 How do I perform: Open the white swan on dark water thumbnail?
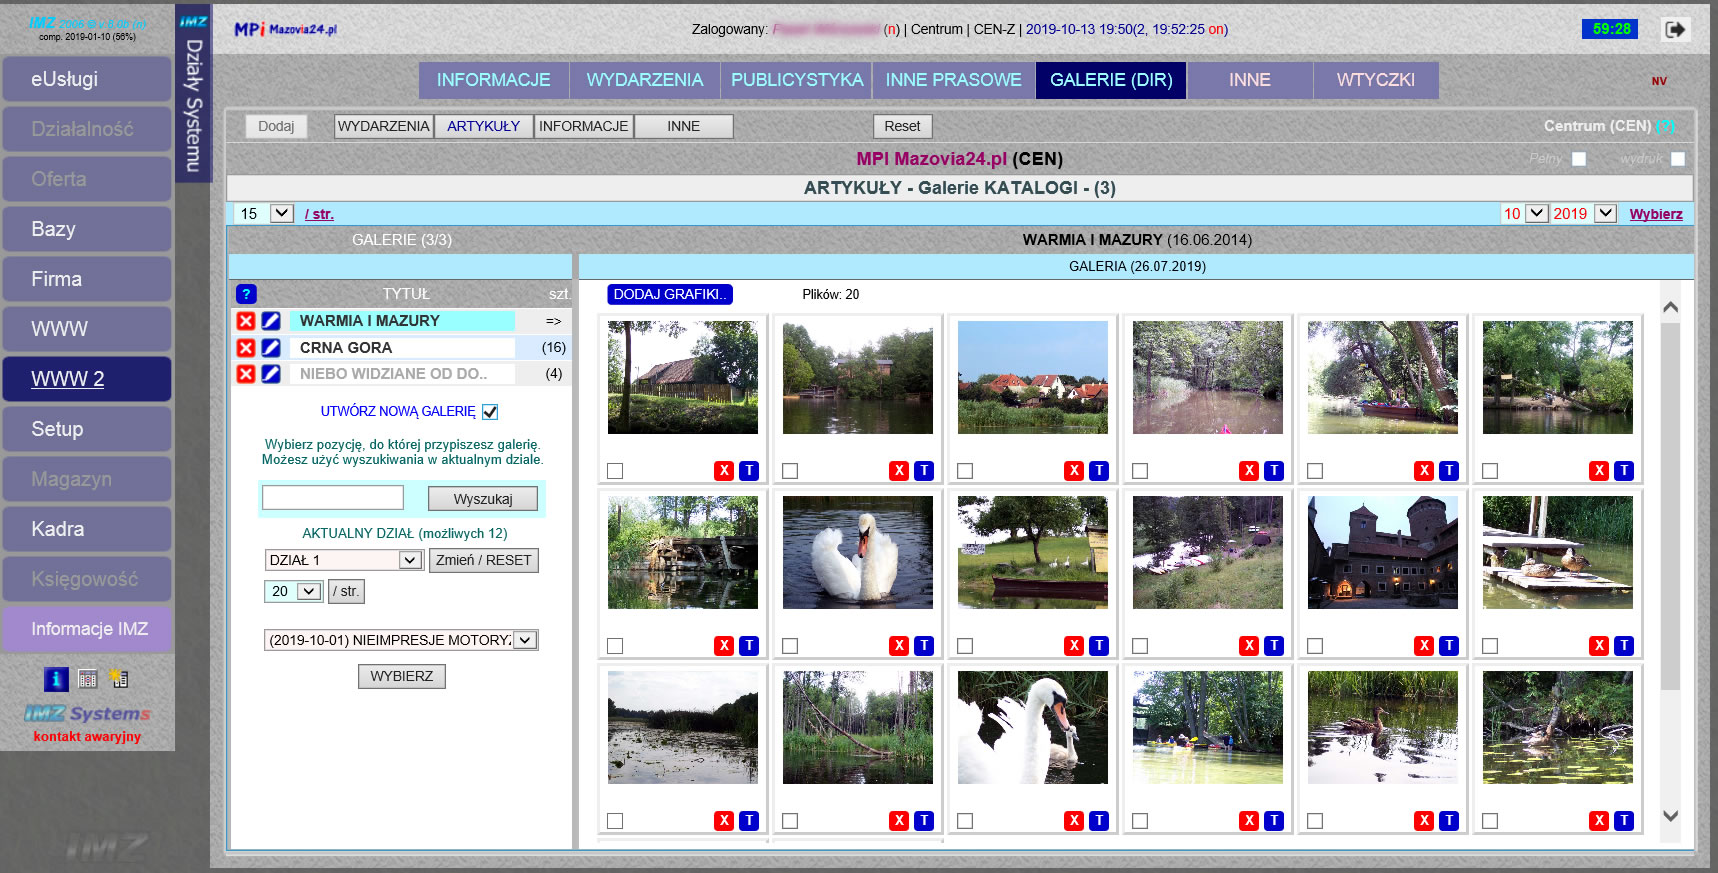tap(858, 552)
